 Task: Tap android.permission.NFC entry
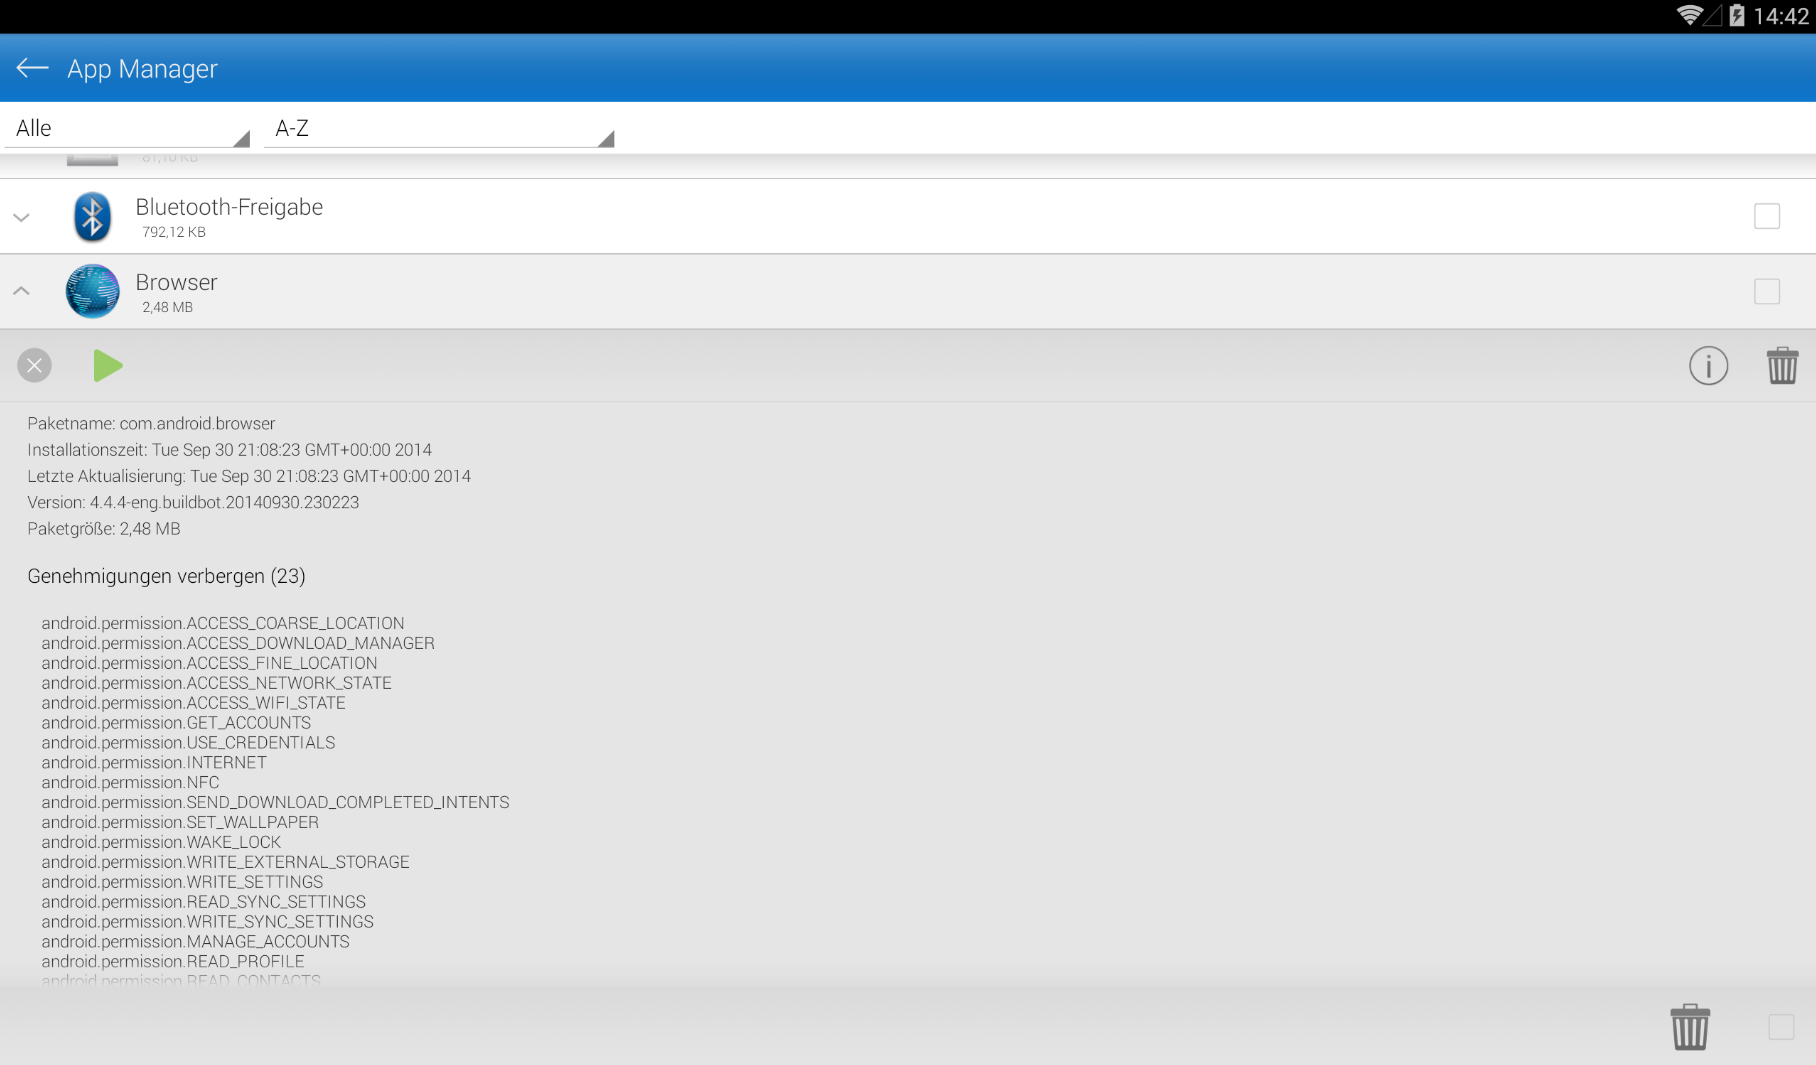click(130, 783)
